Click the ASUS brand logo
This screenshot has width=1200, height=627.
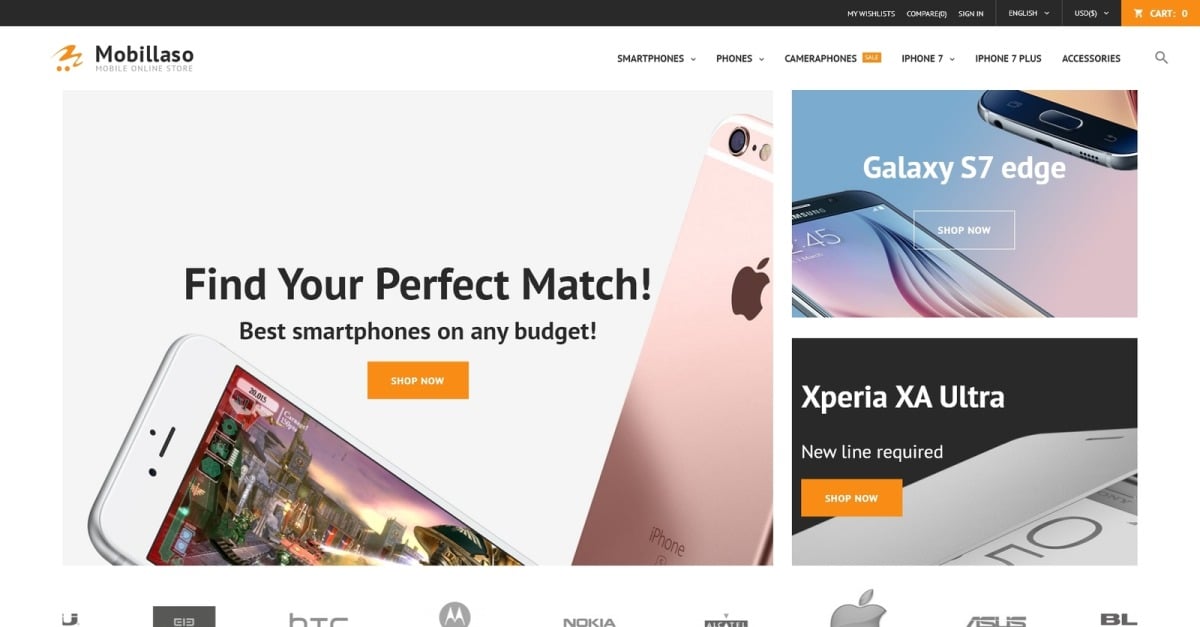coord(996,621)
